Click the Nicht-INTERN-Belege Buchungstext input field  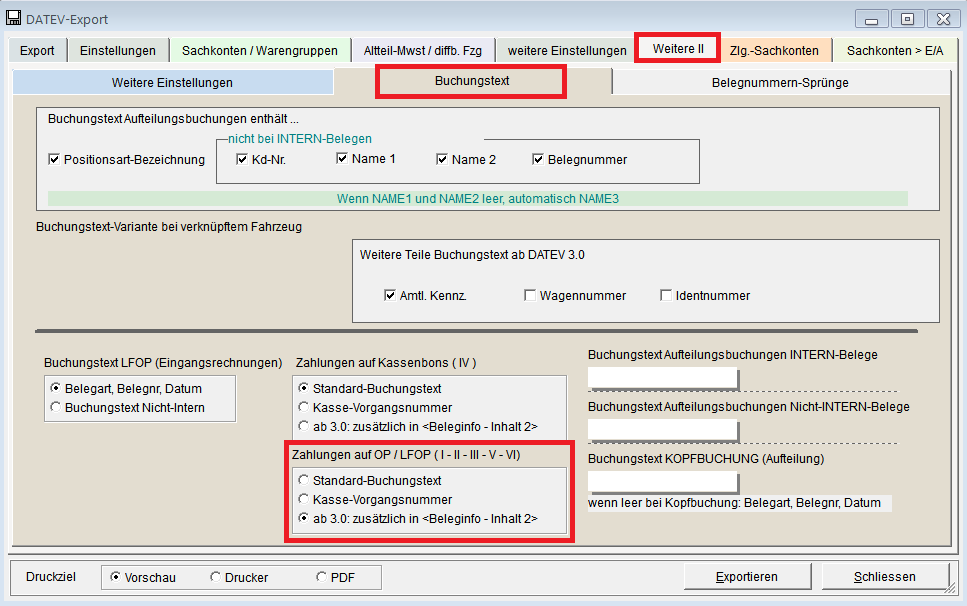click(663, 430)
